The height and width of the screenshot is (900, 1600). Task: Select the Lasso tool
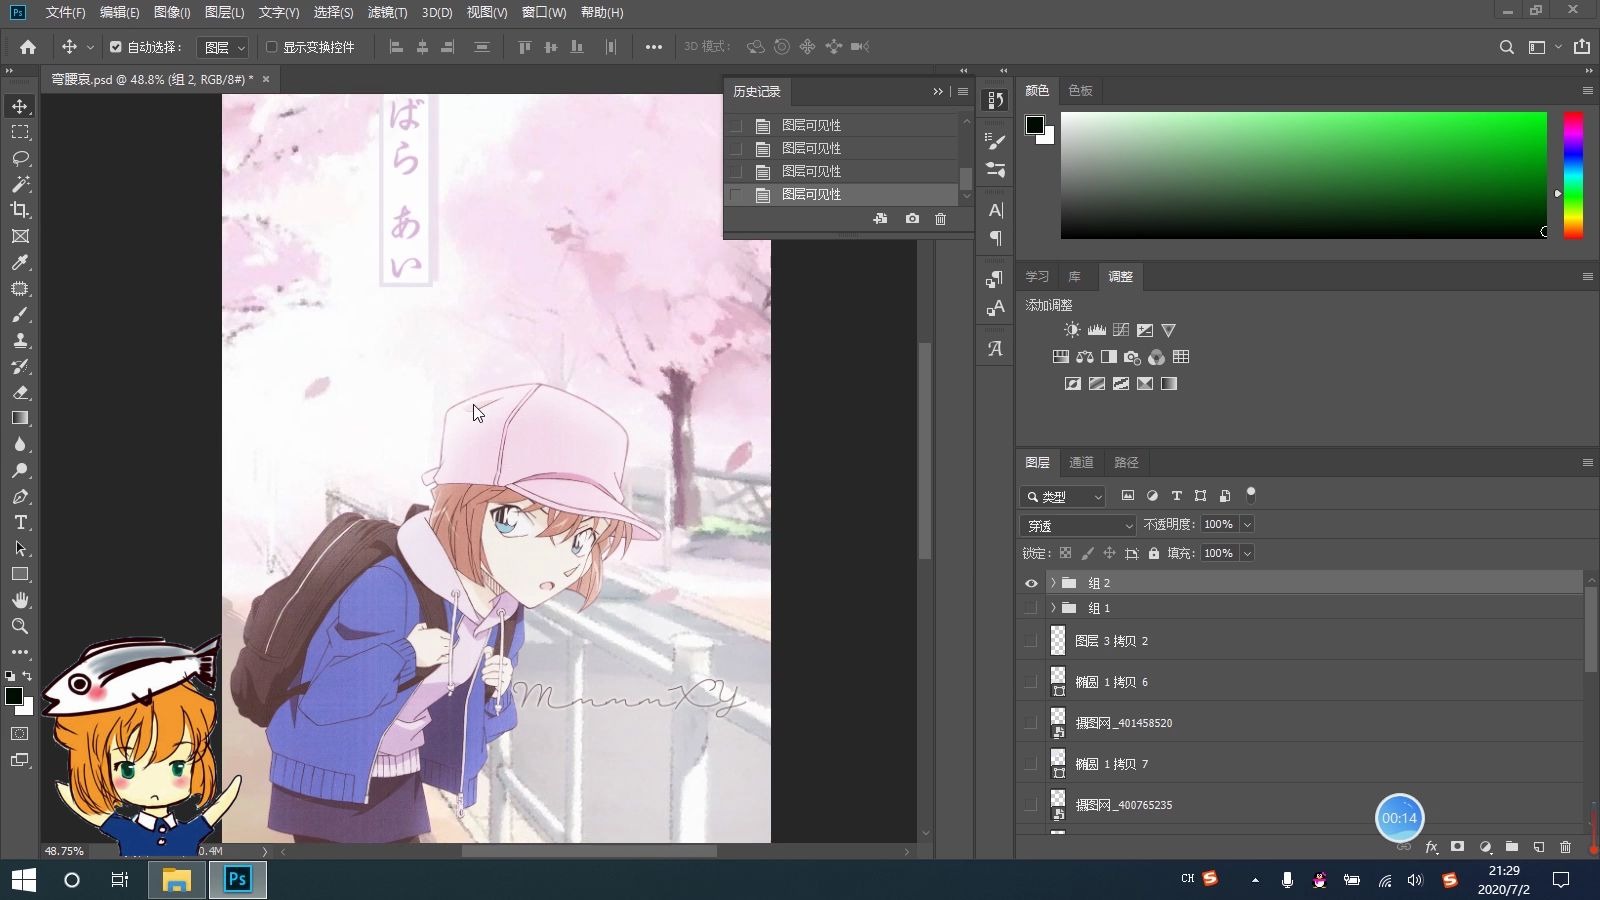(x=20, y=158)
